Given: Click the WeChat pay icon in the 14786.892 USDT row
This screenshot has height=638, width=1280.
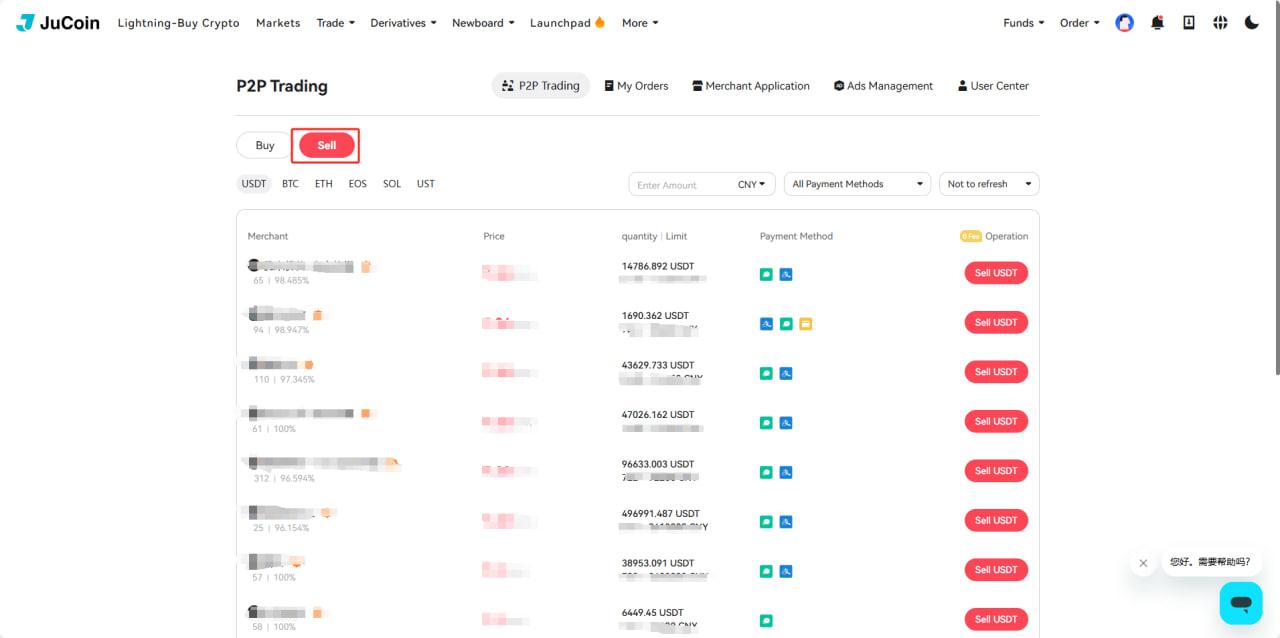Looking at the screenshot, I should 766,274.
